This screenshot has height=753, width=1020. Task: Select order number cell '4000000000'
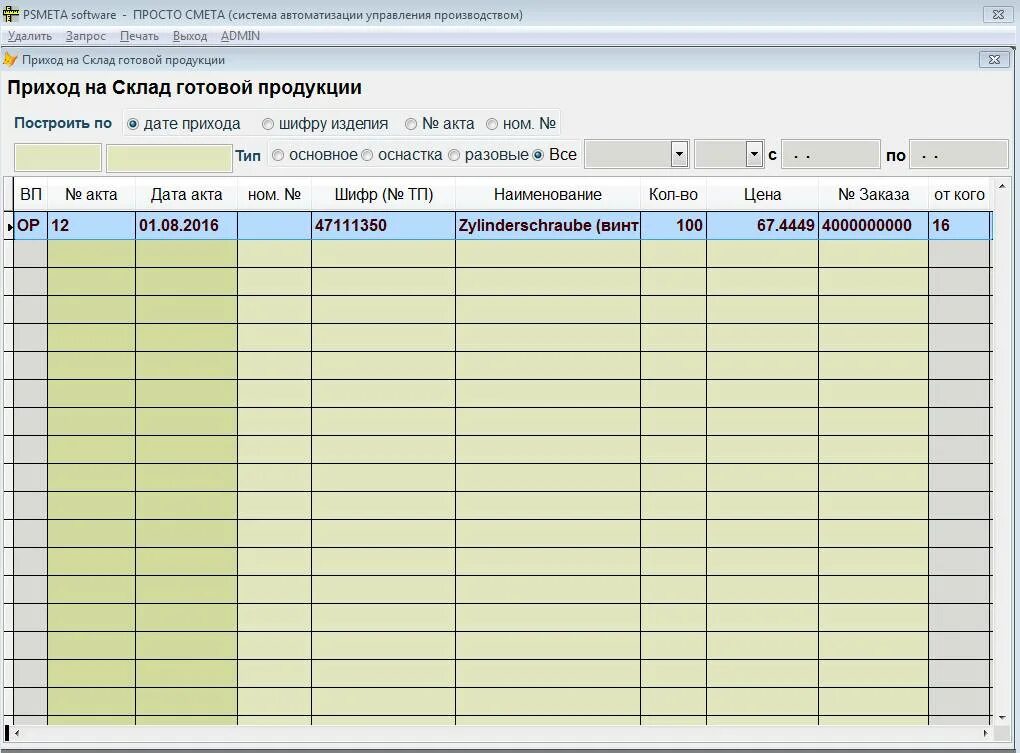(874, 226)
